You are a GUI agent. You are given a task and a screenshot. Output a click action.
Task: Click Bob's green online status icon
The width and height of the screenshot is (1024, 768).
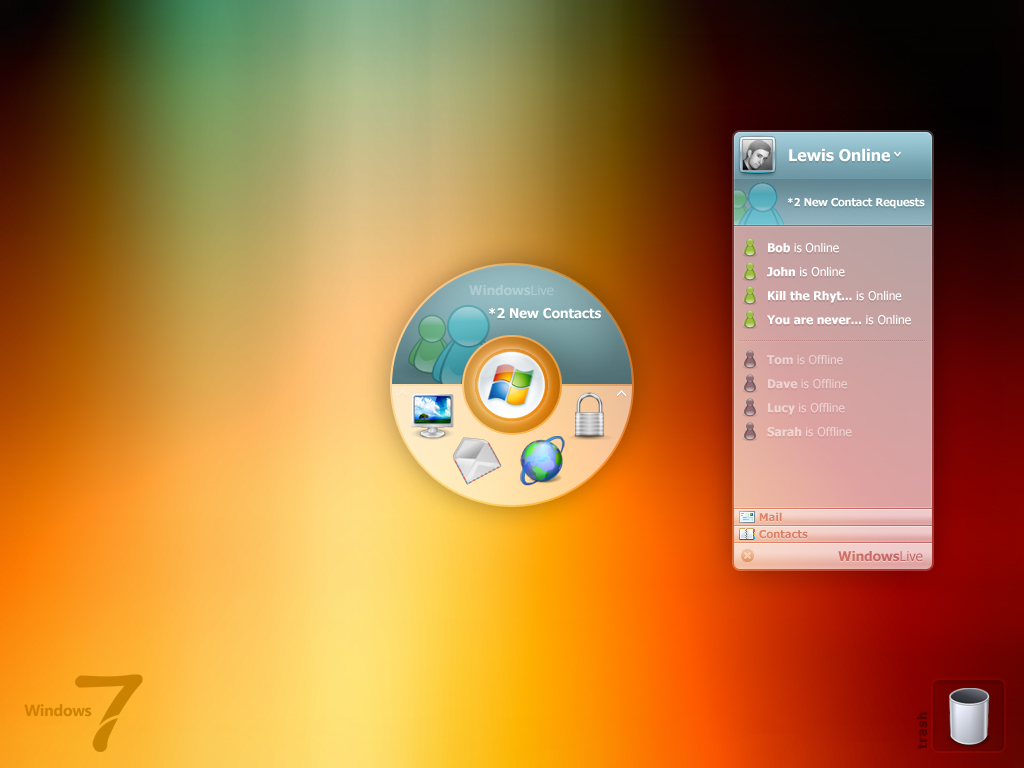pos(752,247)
